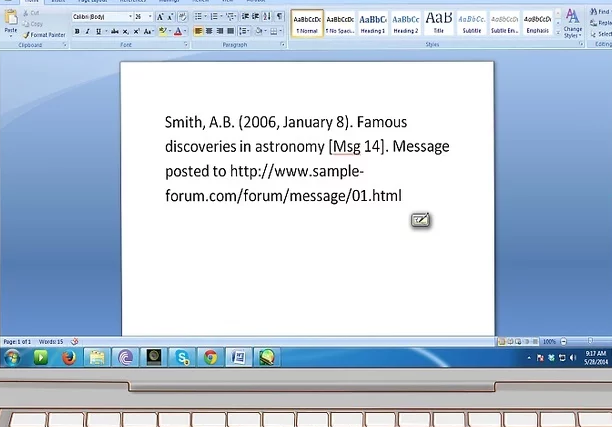Image resolution: width=612 pixels, height=427 pixels.
Task: Toggle italic formatting
Action: point(87,31)
